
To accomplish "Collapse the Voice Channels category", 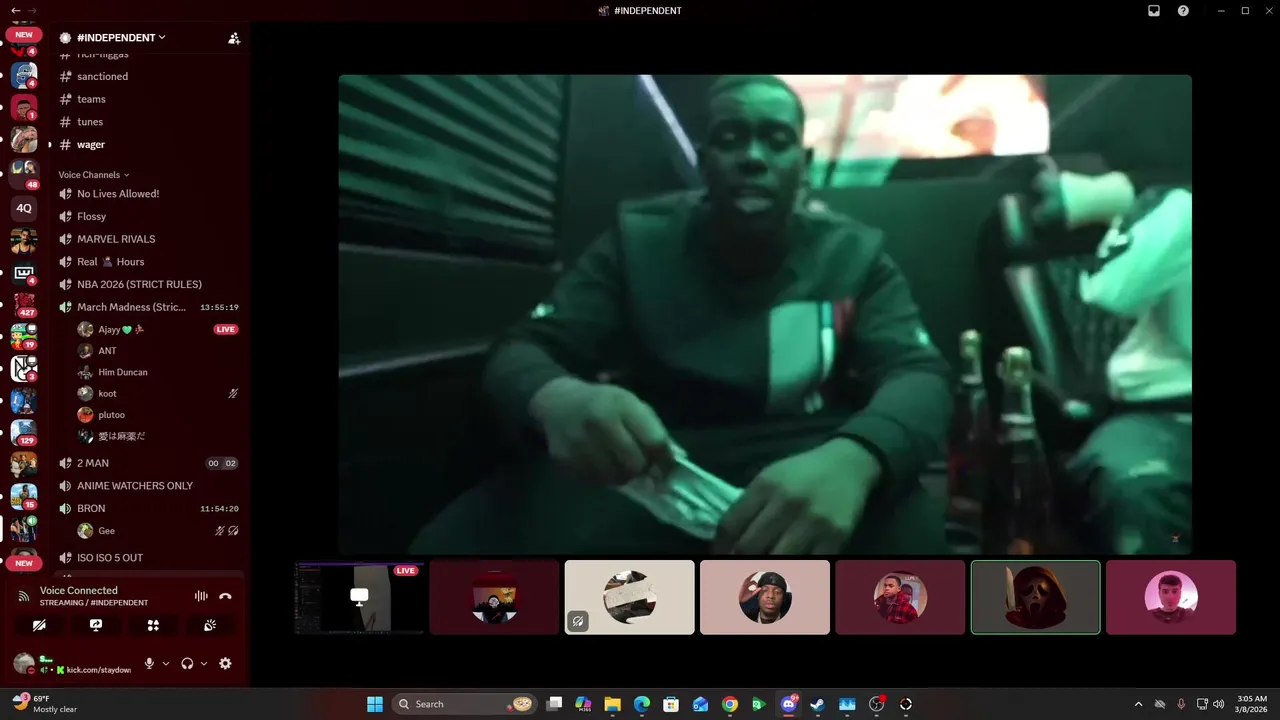I will coord(94,175).
